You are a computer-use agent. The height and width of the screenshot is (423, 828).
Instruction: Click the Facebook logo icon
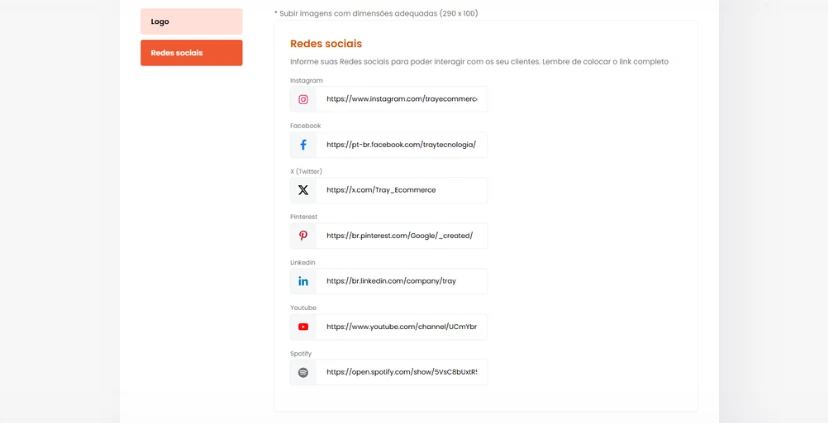tap(303, 145)
